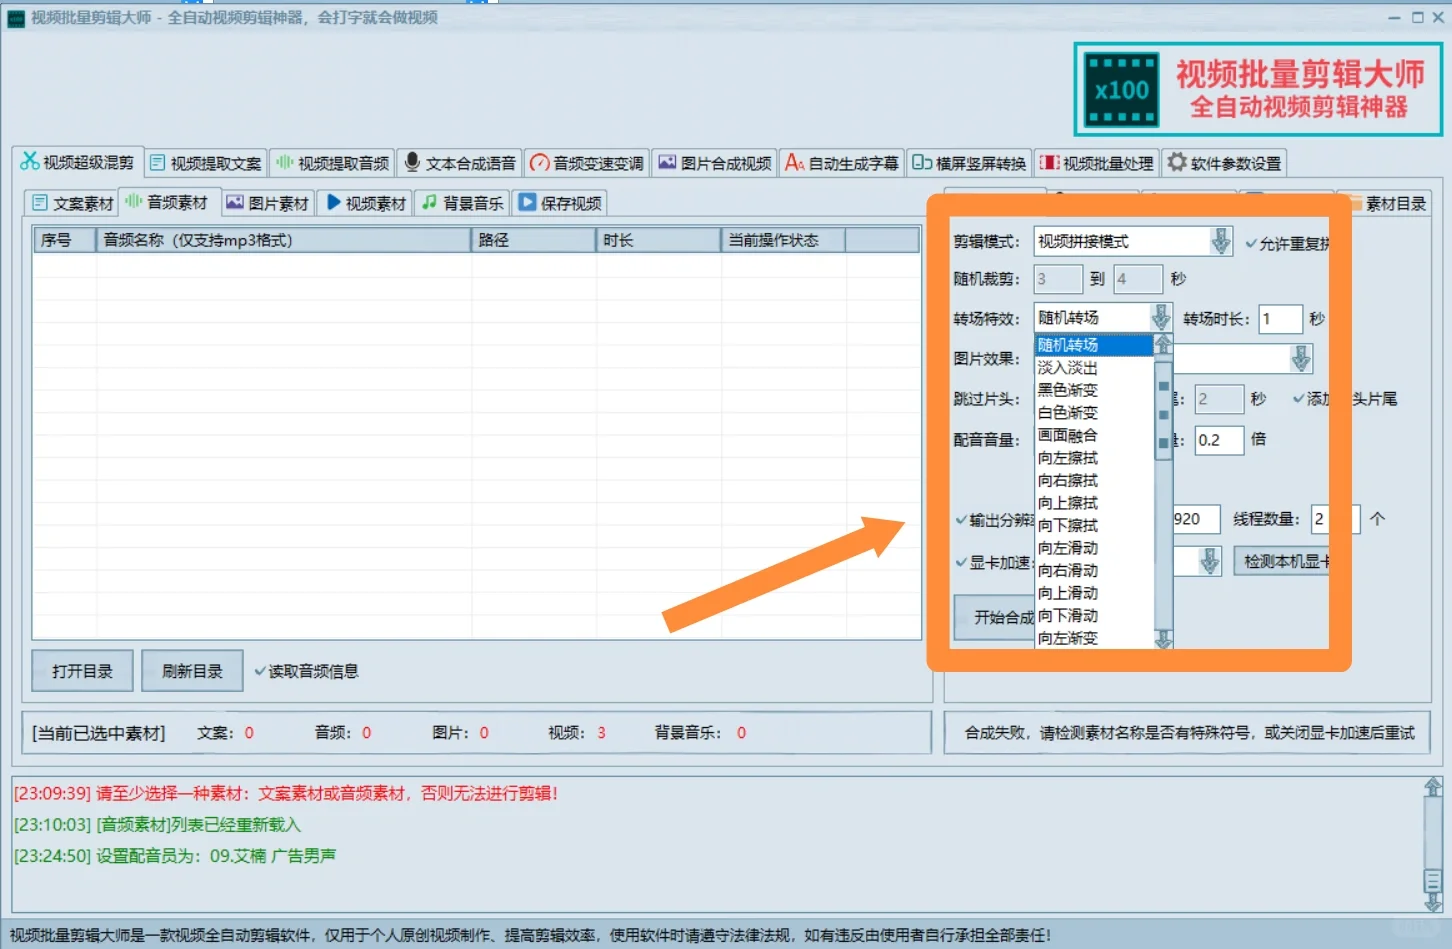Pick 向下滑动 from the transition list
1452x949 pixels.
click(x=1094, y=616)
